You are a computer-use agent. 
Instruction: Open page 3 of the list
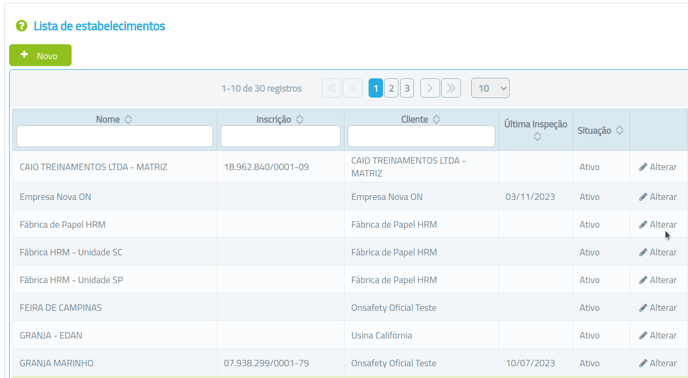click(407, 88)
